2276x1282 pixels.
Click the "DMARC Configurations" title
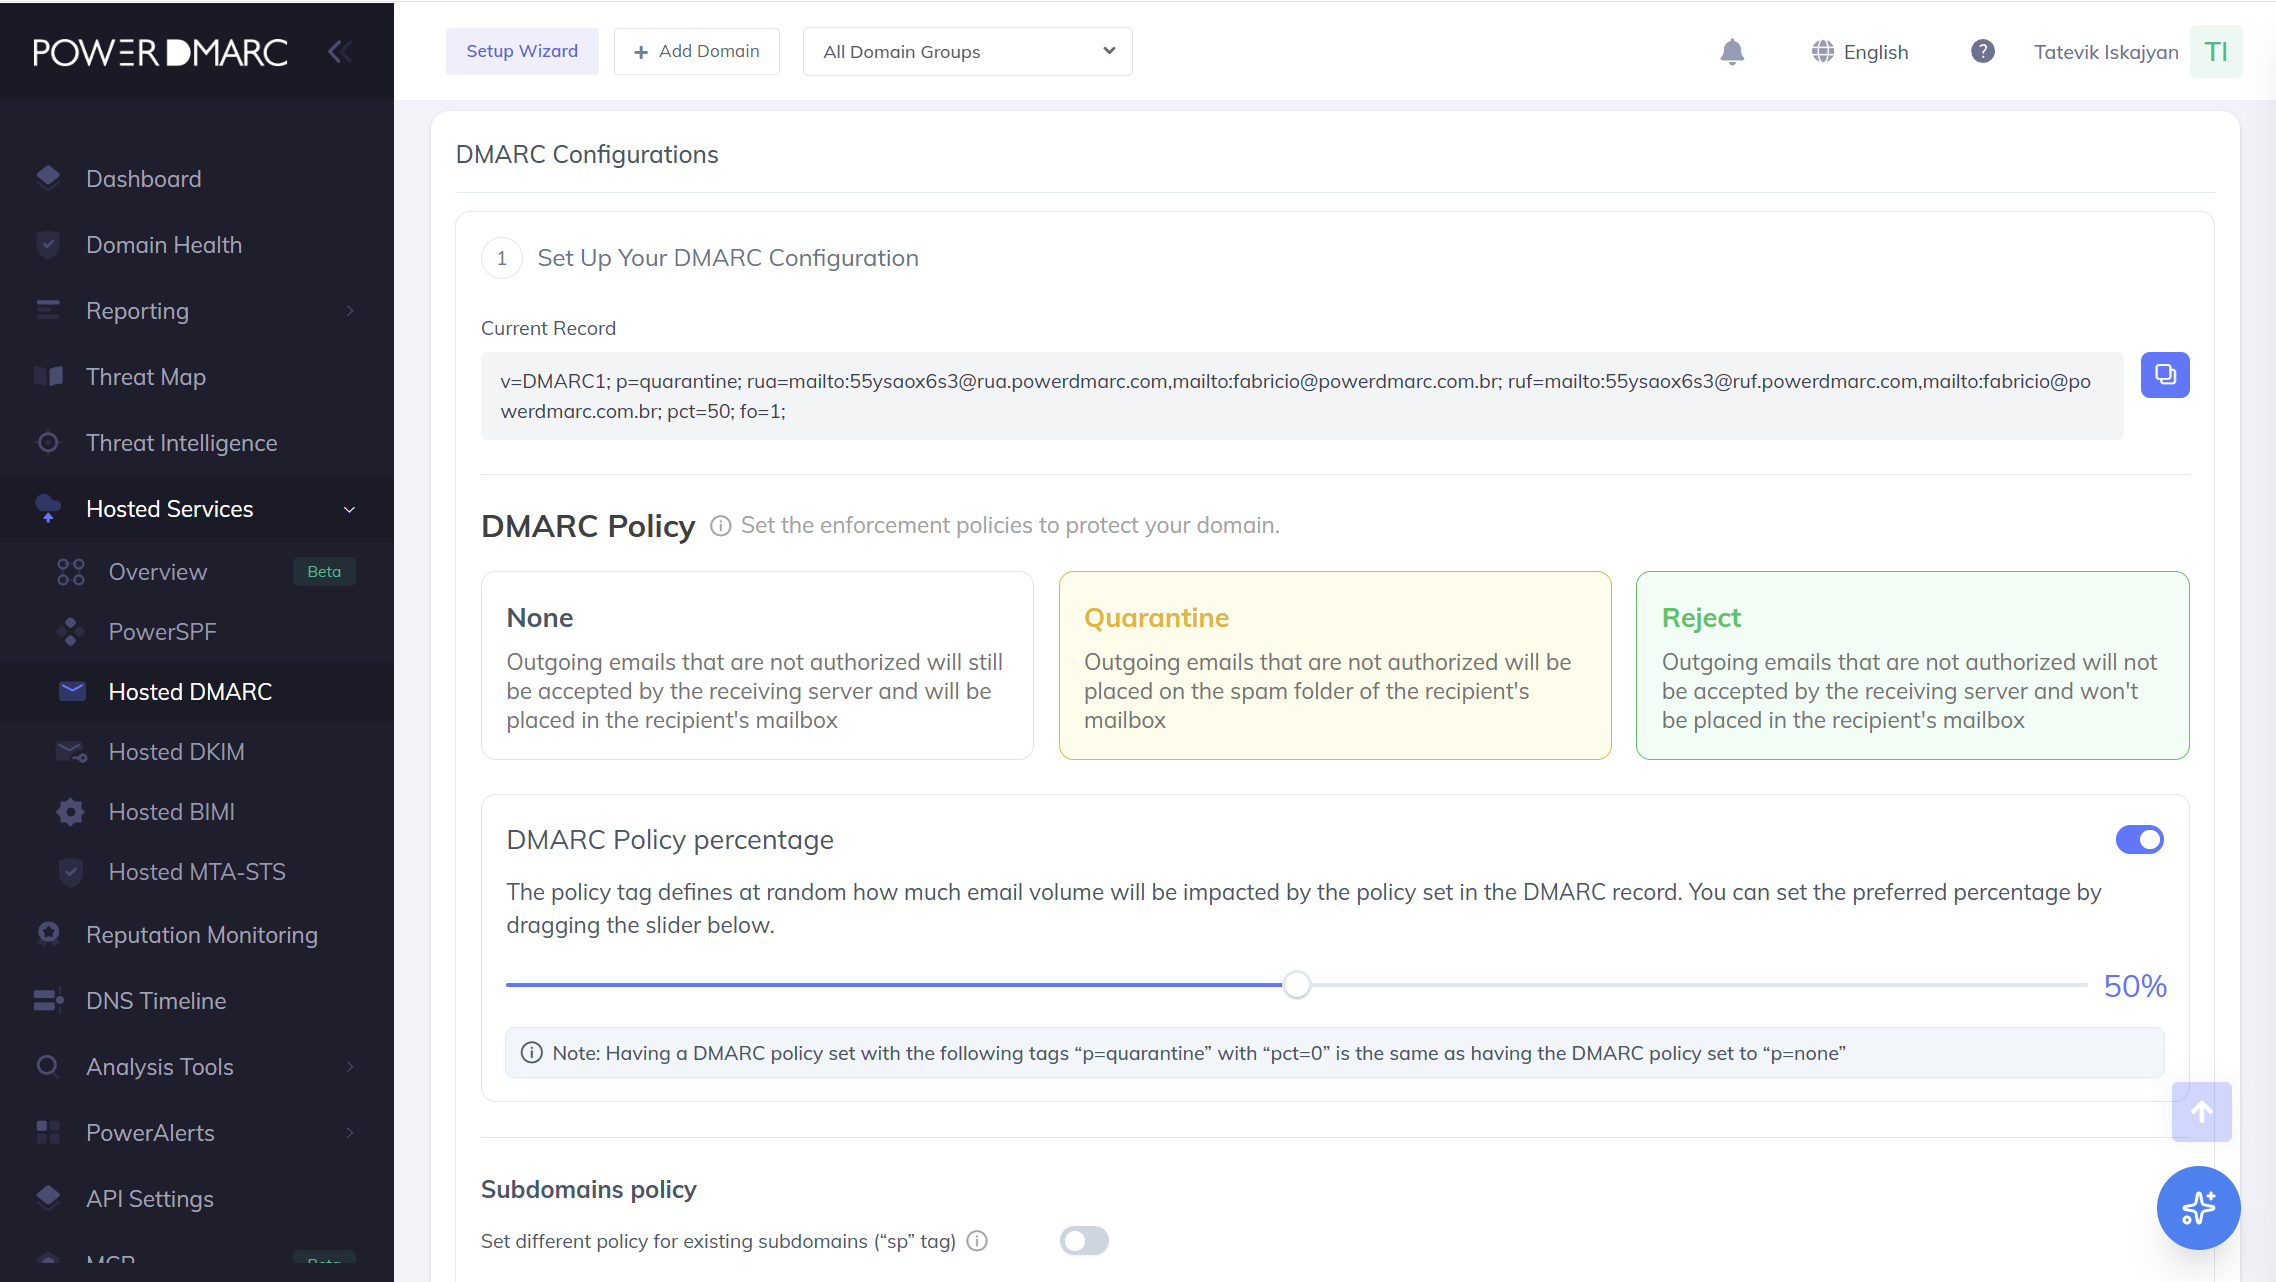[x=587, y=154]
